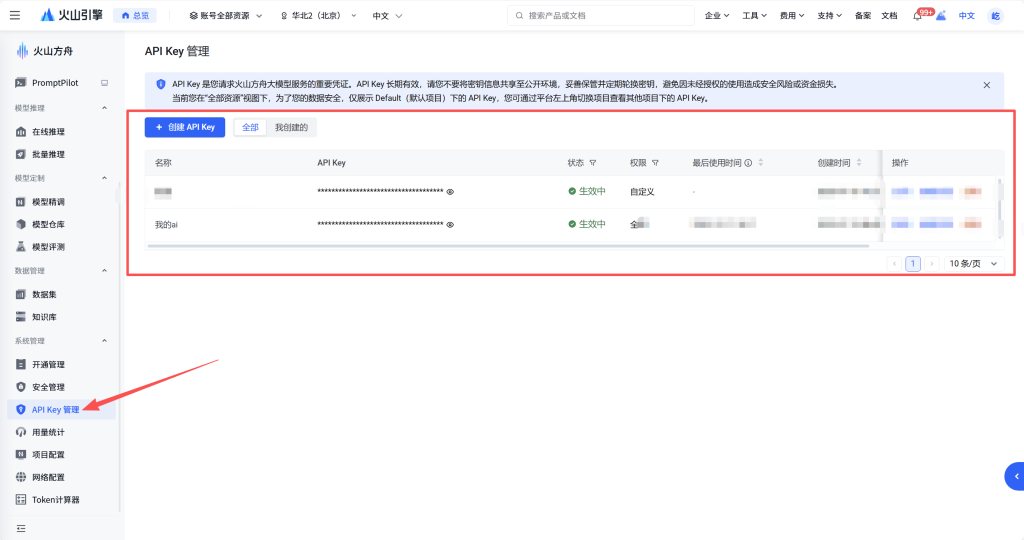Open the 文档 link in top bar
1024x540 pixels.
coord(889,16)
